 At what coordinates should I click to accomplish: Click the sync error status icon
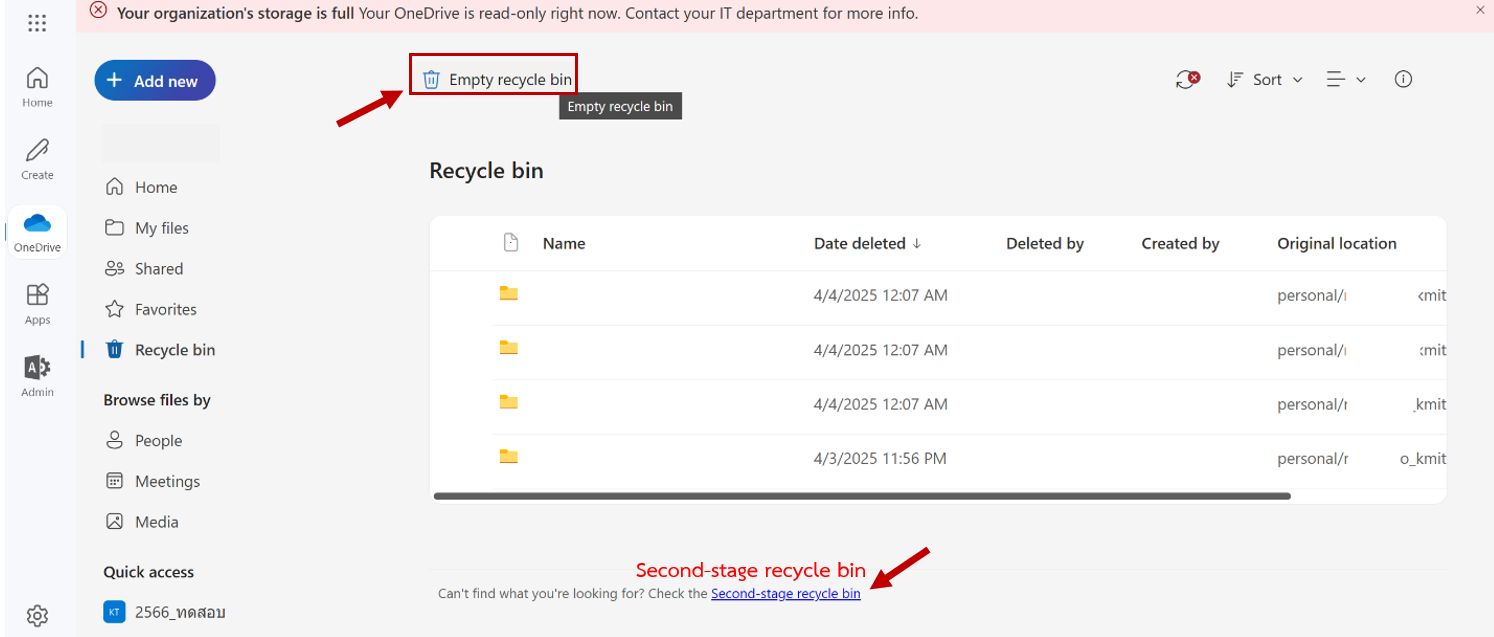click(1187, 80)
